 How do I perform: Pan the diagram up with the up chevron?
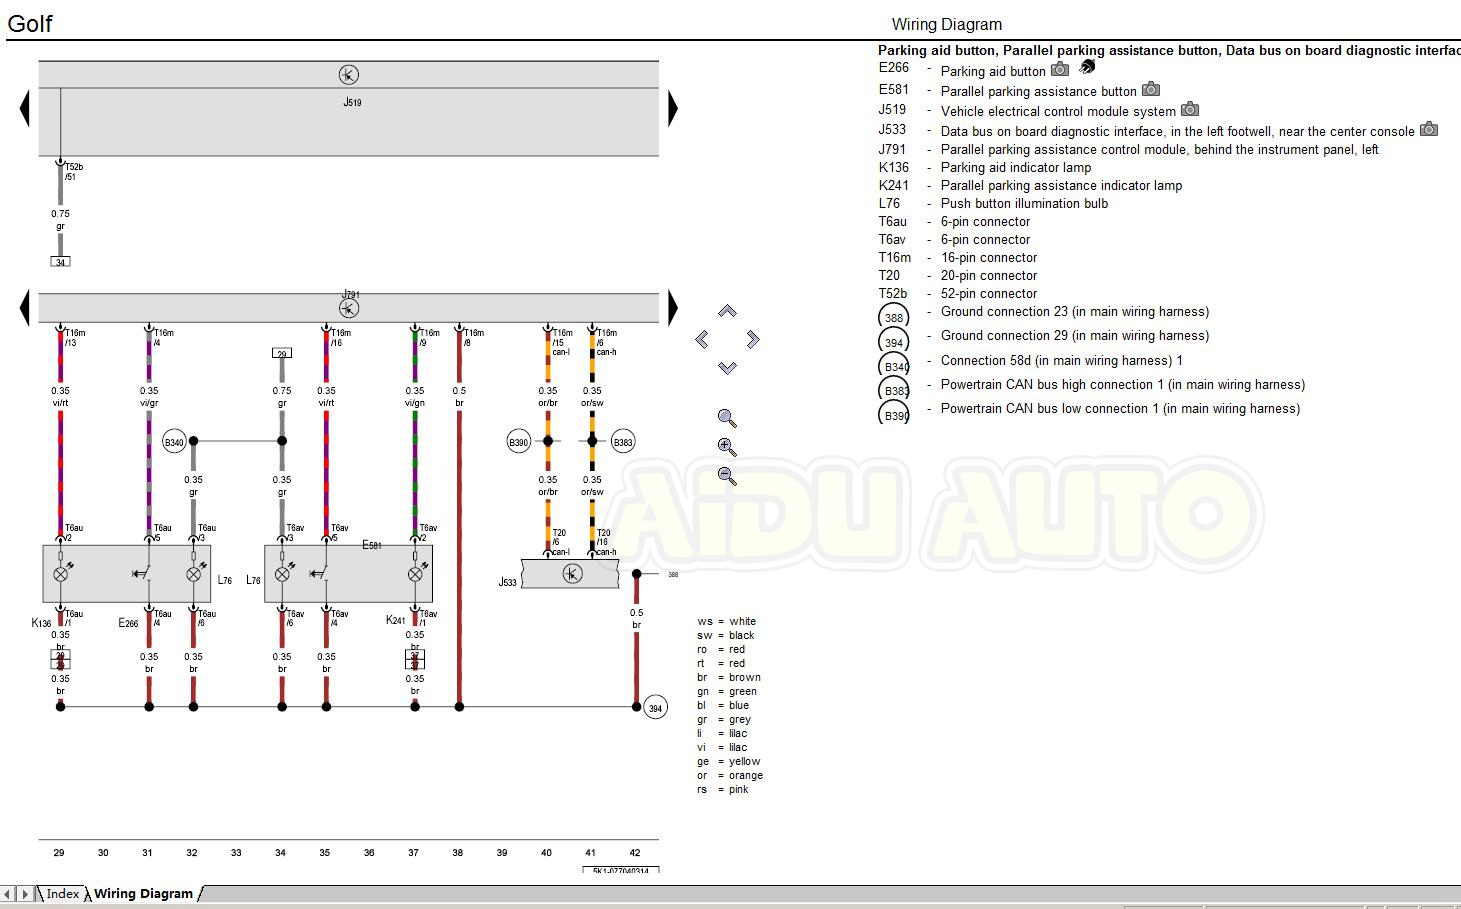point(727,311)
